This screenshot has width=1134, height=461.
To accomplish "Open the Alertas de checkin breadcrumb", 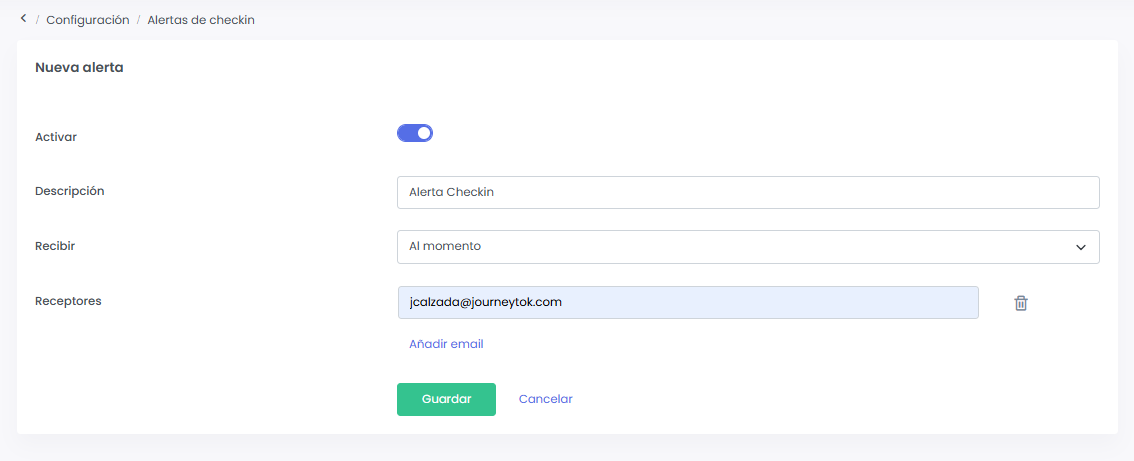I will (x=201, y=20).
